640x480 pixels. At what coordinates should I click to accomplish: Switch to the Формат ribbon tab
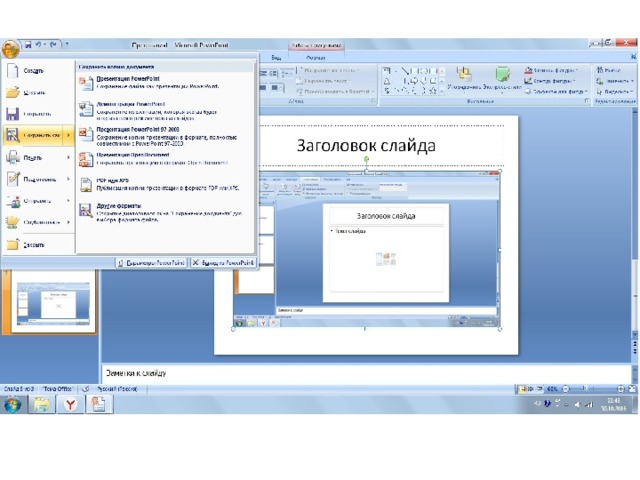pos(316,58)
